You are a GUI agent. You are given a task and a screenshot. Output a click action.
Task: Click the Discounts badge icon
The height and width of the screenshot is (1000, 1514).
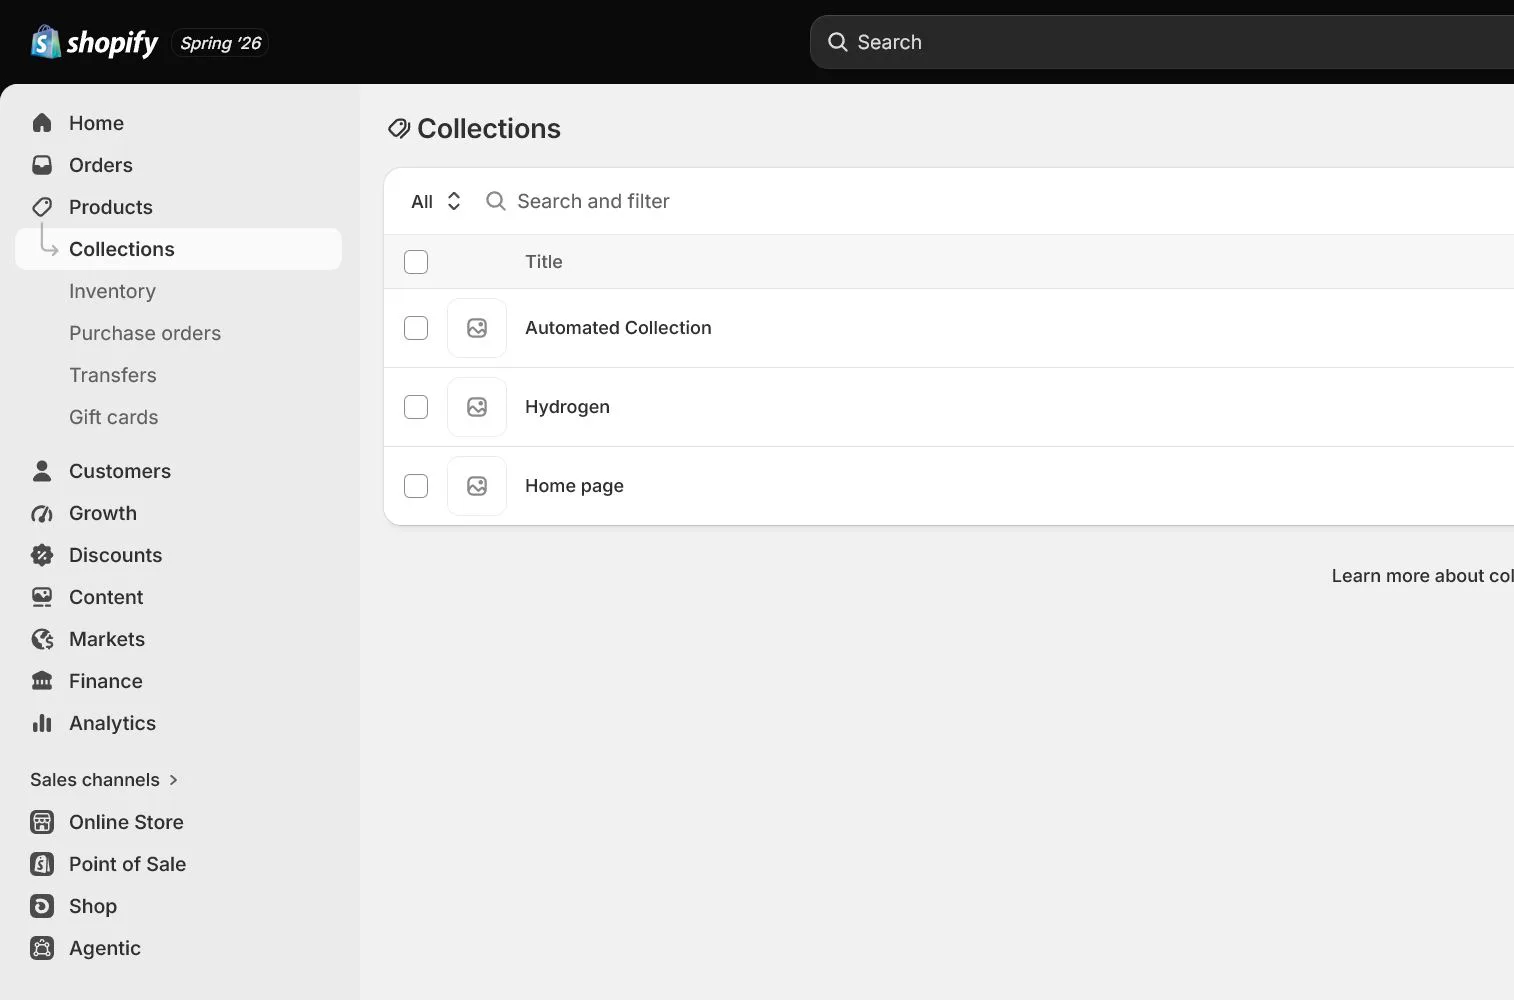pos(42,555)
